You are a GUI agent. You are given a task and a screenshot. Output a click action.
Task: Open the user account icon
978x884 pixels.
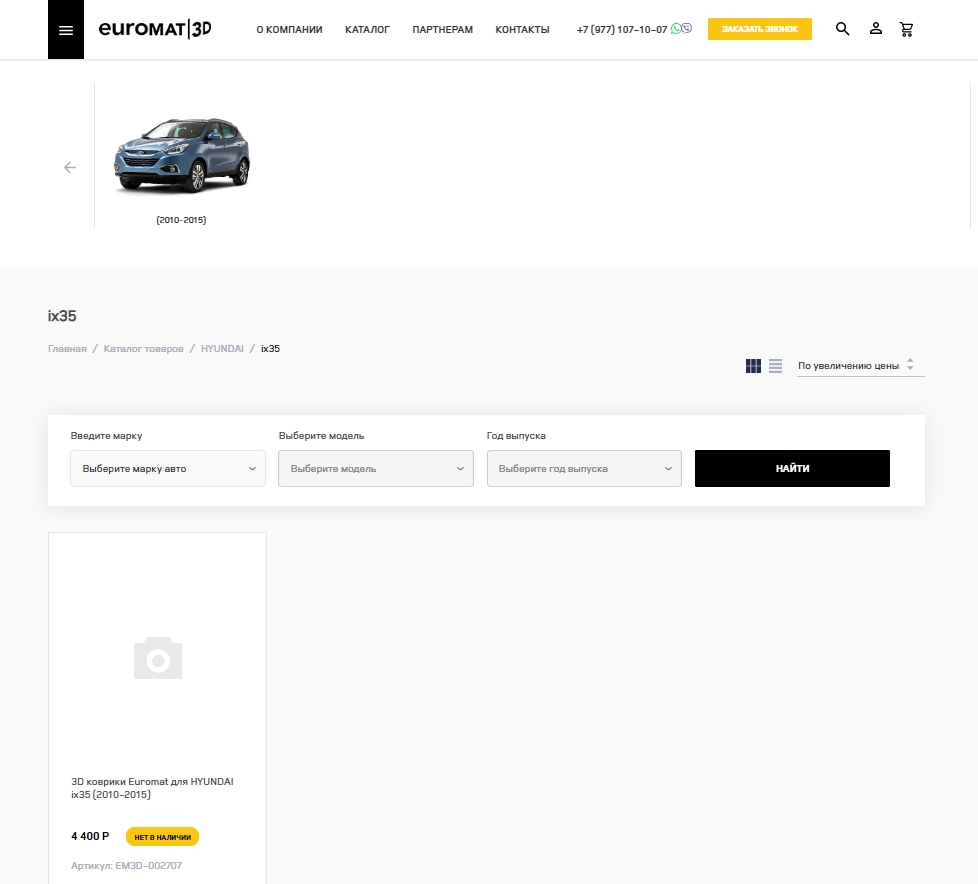[x=875, y=29]
